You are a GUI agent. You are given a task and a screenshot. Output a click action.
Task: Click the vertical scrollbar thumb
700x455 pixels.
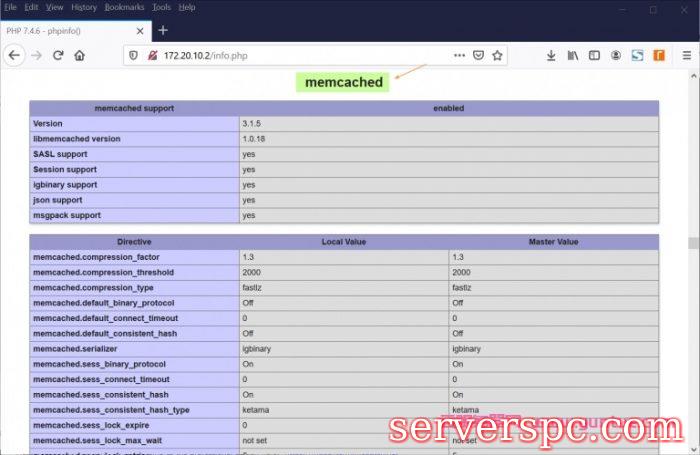pos(693,243)
